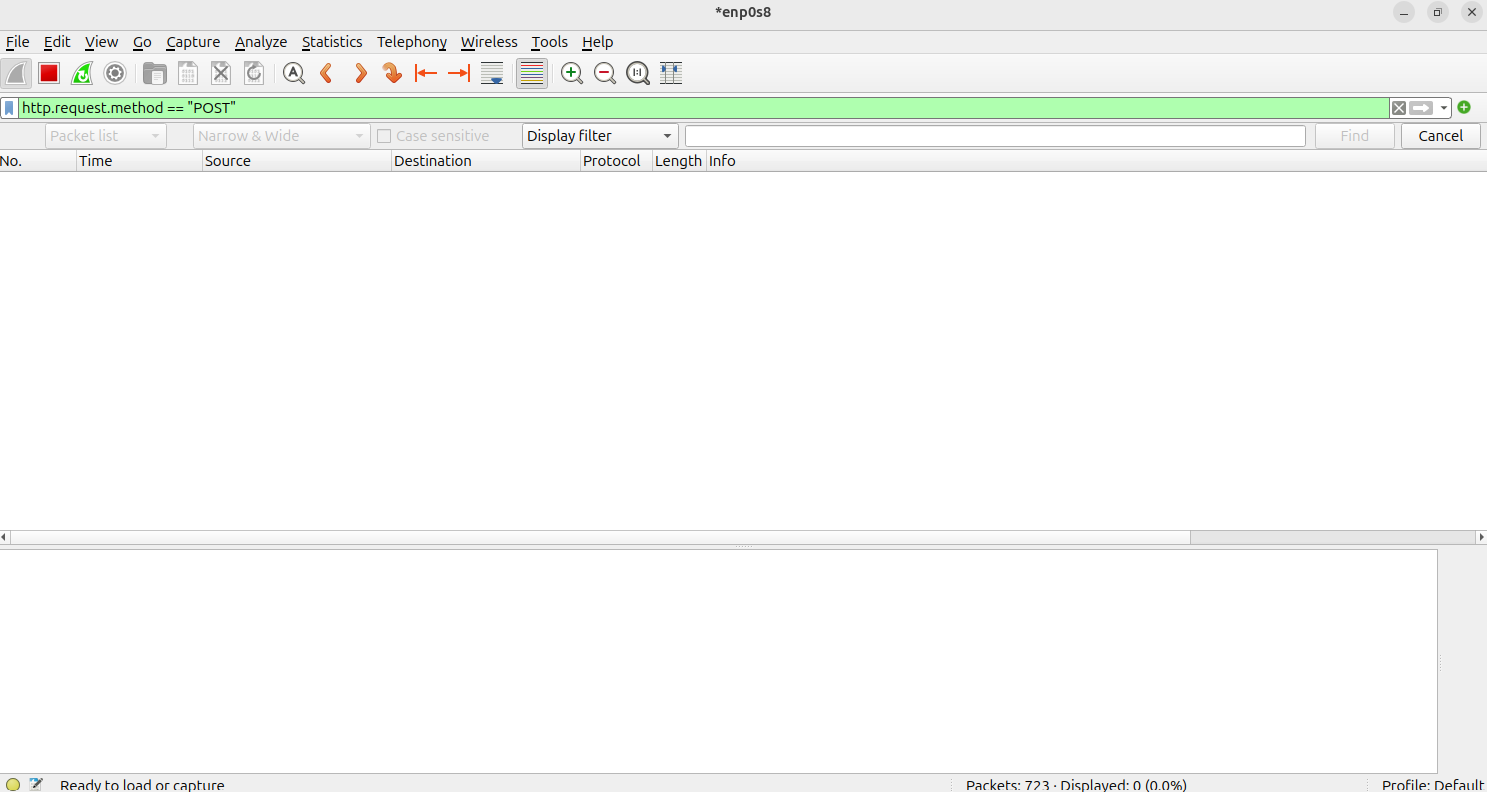
Task: Zoom in on packet text
Action: pyautogui.click(x=572, y=73)
